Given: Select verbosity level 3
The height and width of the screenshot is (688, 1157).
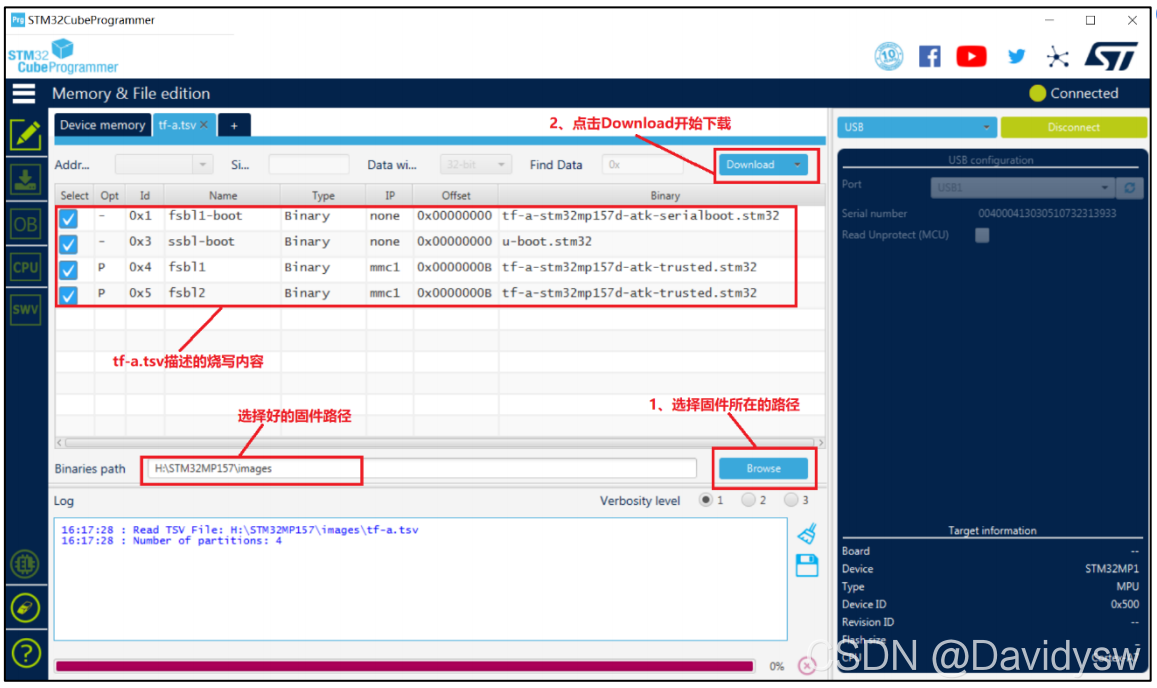Looking at the screenshot, I should click(x=791, y=500).
